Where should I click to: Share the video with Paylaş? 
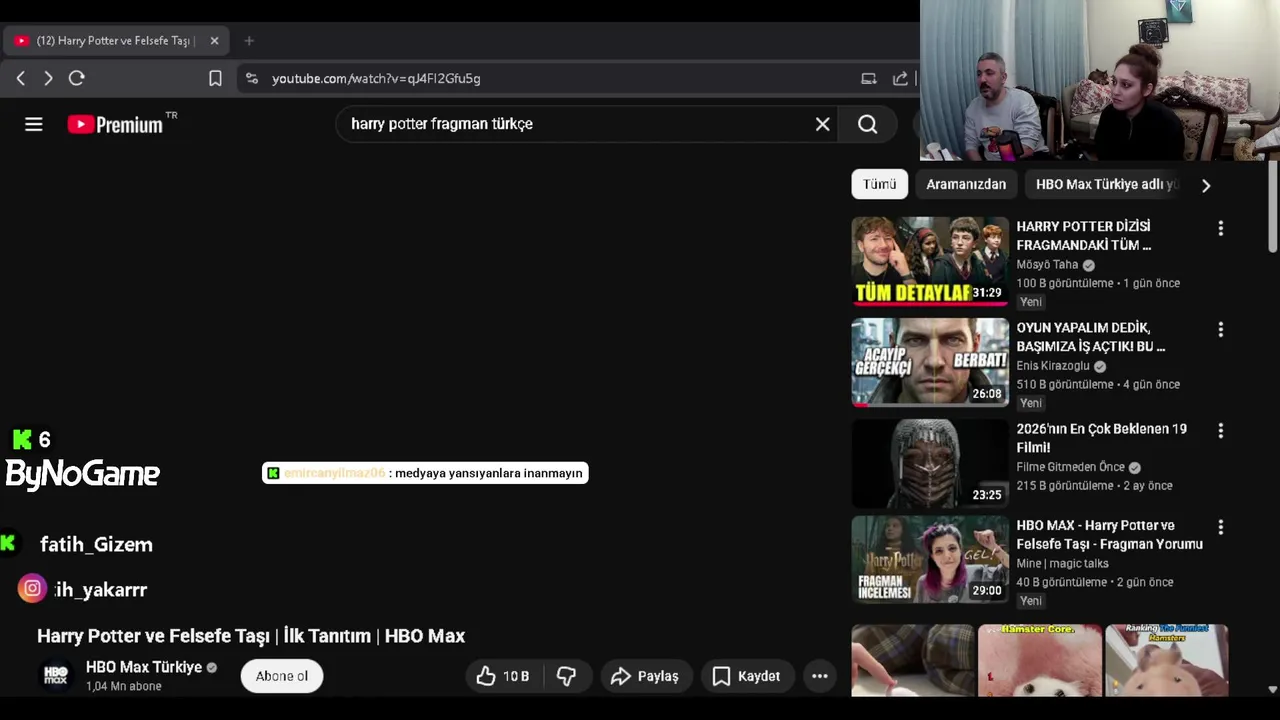(645, 676)
